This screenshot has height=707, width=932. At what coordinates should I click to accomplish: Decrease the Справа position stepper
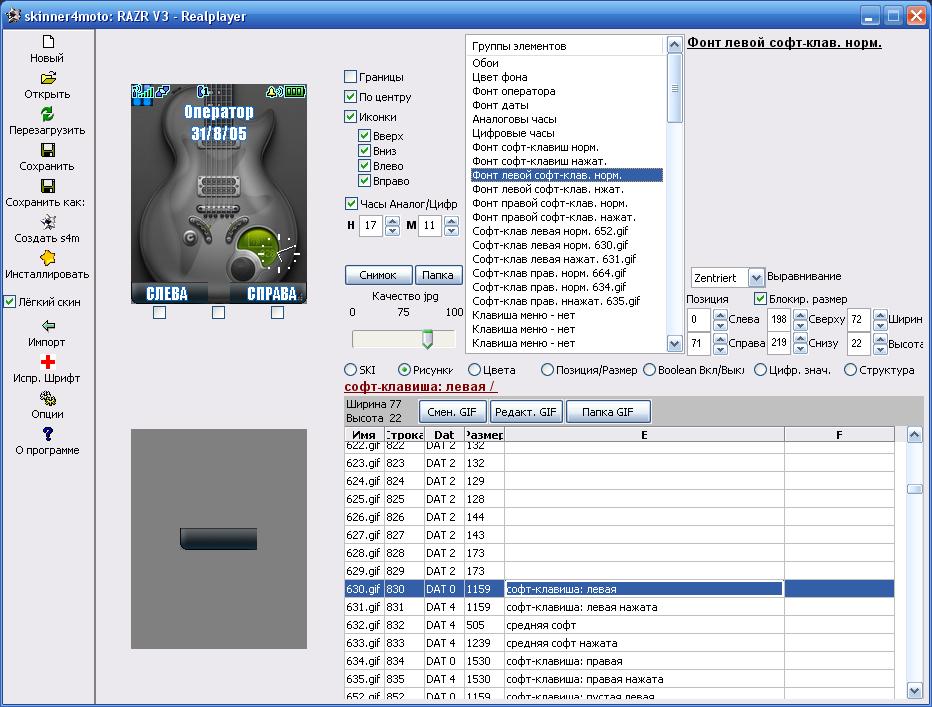coord(720,349)
